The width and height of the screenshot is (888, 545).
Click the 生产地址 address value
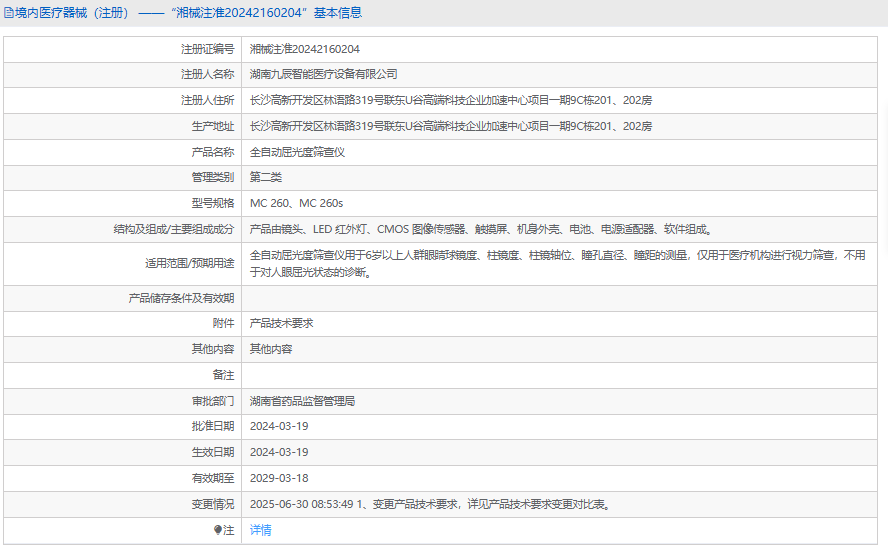pyautogui.click(x=451, y=126)
